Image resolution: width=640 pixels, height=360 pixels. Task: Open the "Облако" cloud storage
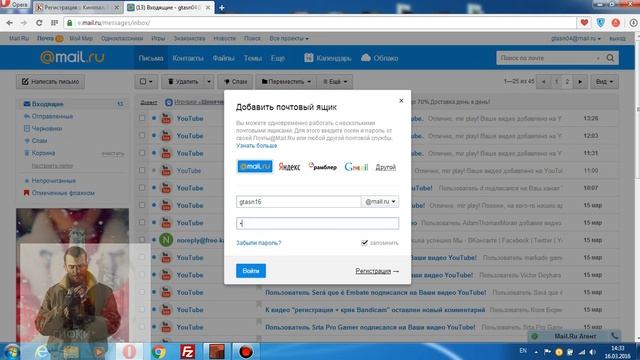(380, 58)
